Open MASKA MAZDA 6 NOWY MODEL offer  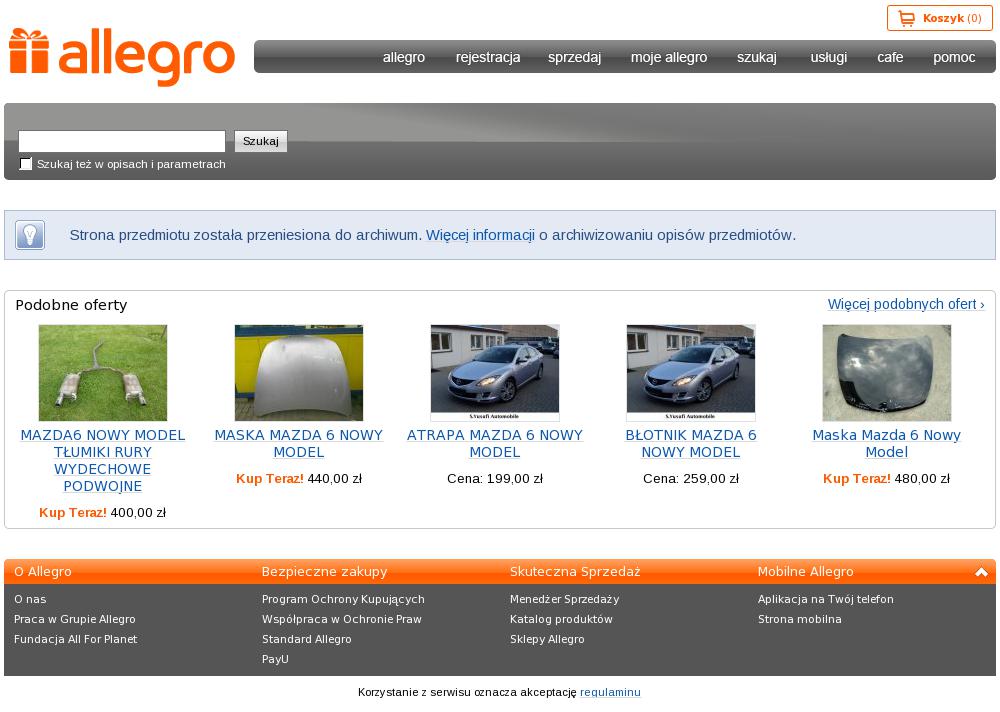pyautogui.click(x=298, y=443)
